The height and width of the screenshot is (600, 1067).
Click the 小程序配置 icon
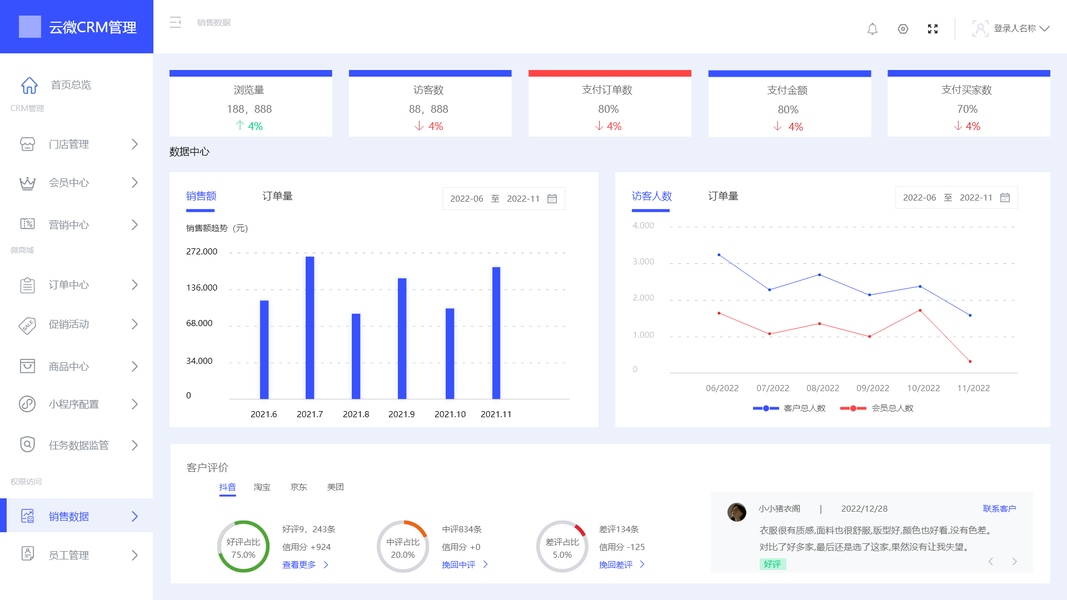[27, 404]
